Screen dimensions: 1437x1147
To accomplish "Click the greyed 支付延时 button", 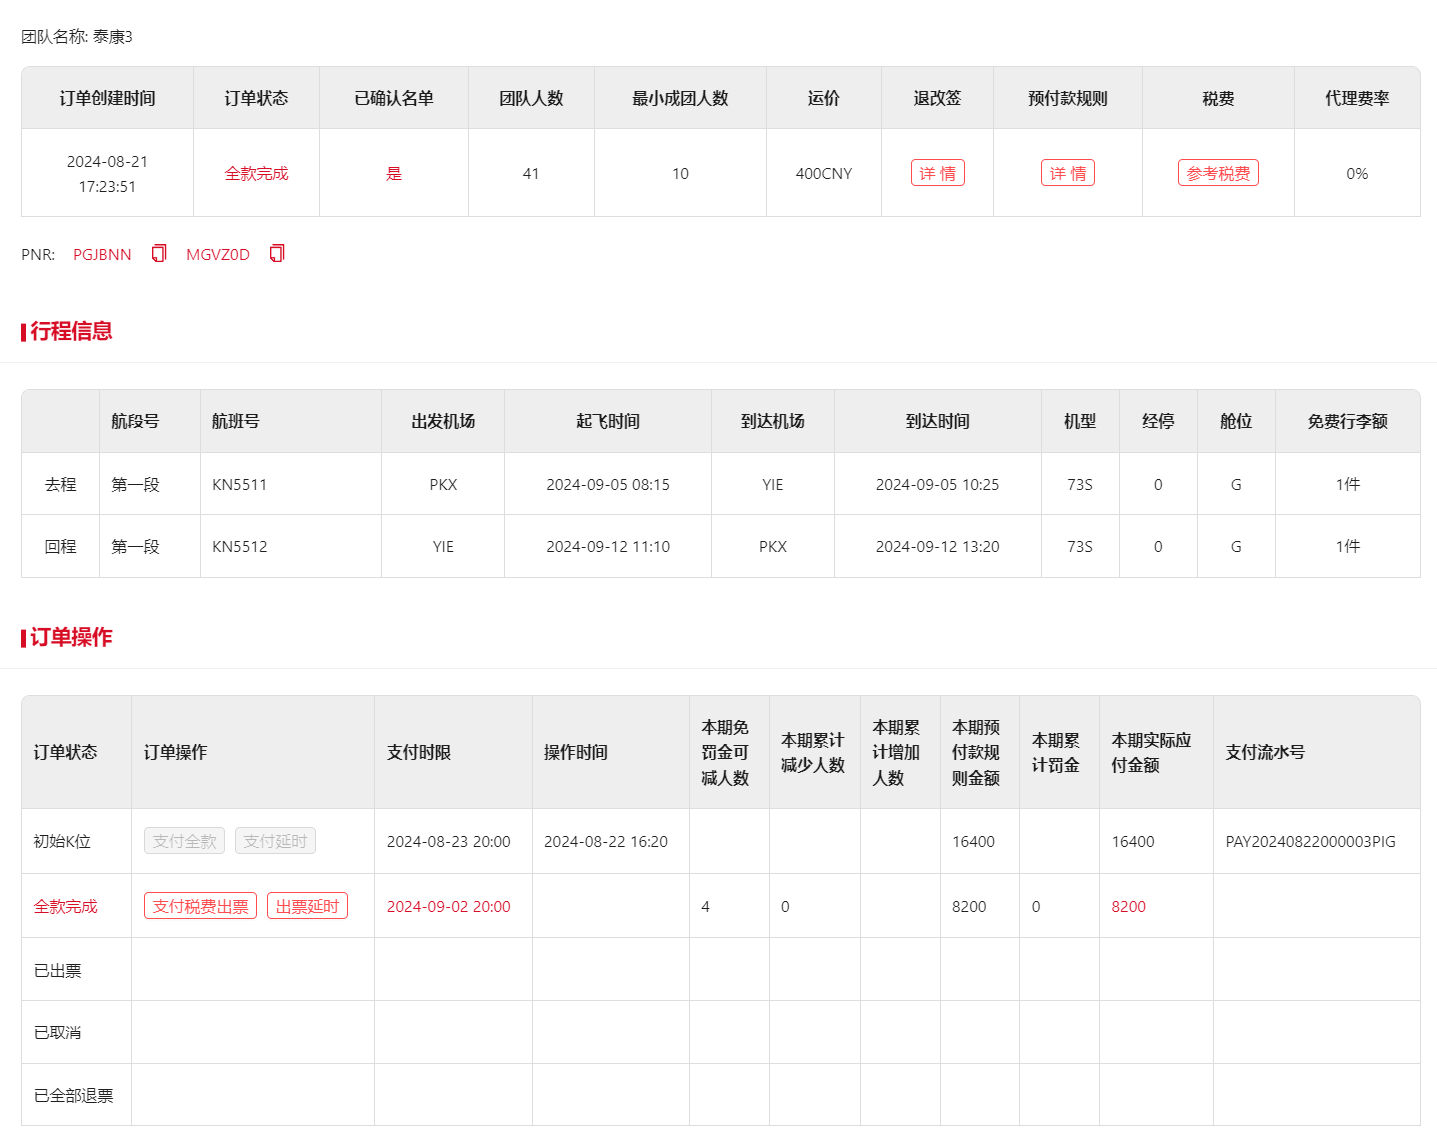I will [x=275, y=841].
